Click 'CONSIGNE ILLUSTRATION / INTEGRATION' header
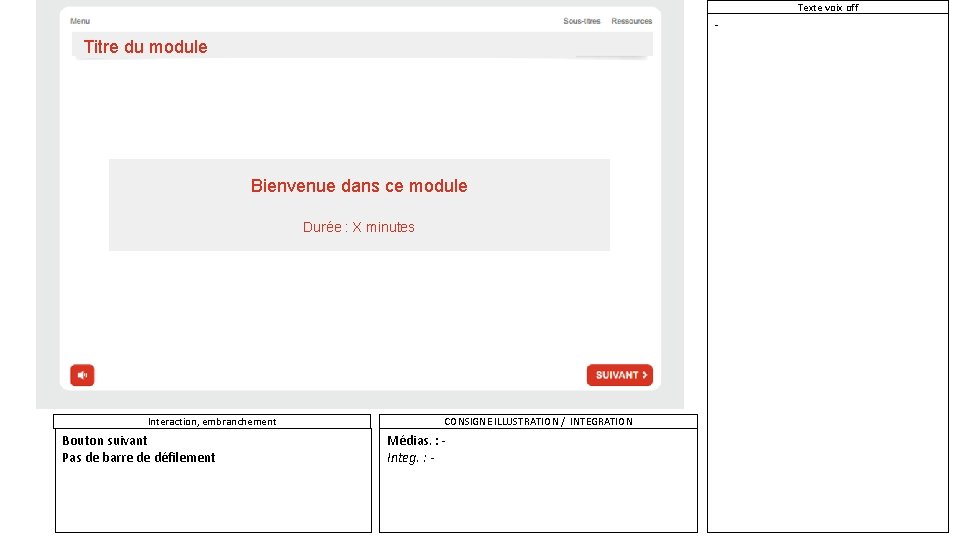The height and width of the screenshot is (540, 960). click(x=538, y=421)
